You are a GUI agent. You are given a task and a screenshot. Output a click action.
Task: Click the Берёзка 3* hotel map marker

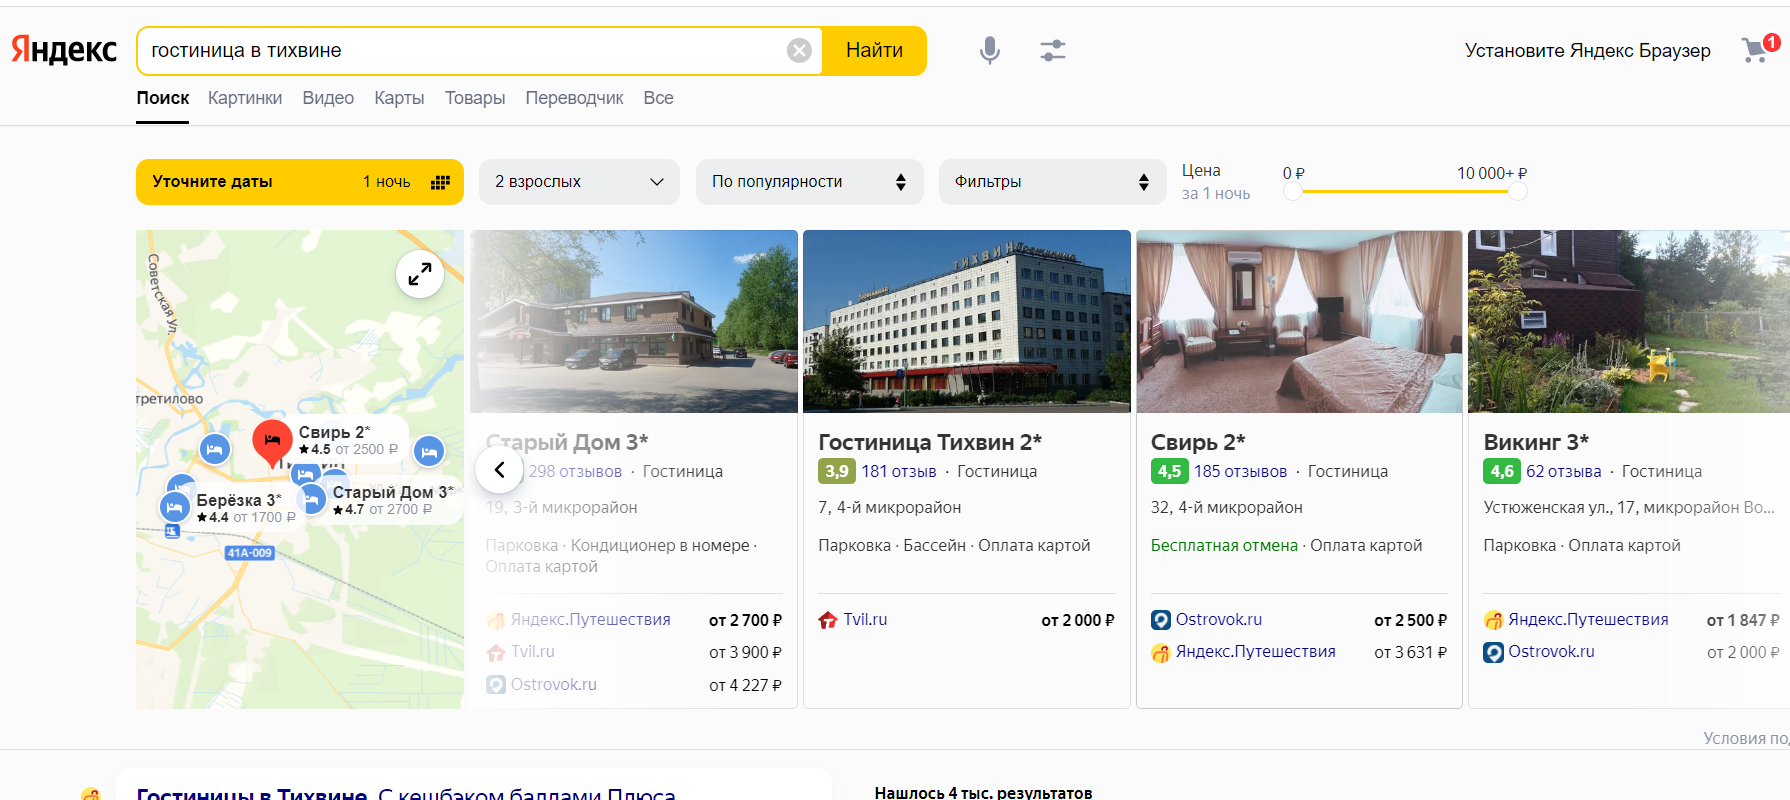coord(175,507)
